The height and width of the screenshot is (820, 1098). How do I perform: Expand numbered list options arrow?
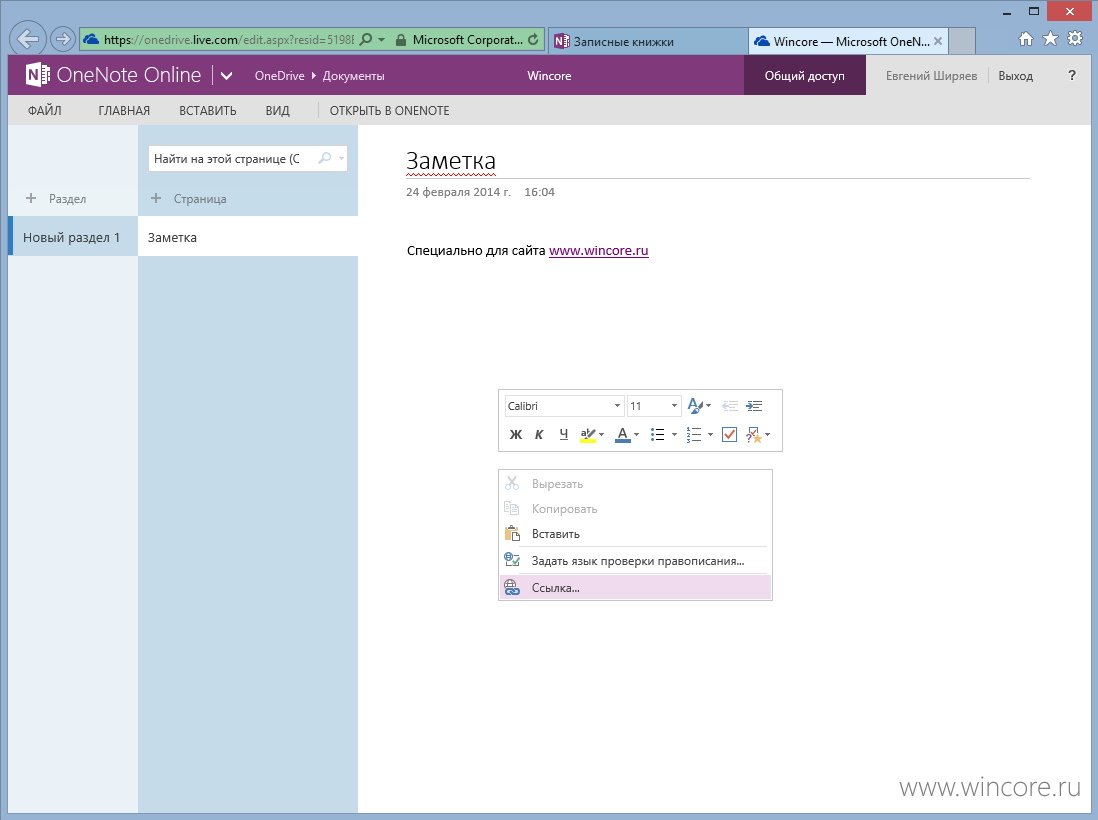710,435
